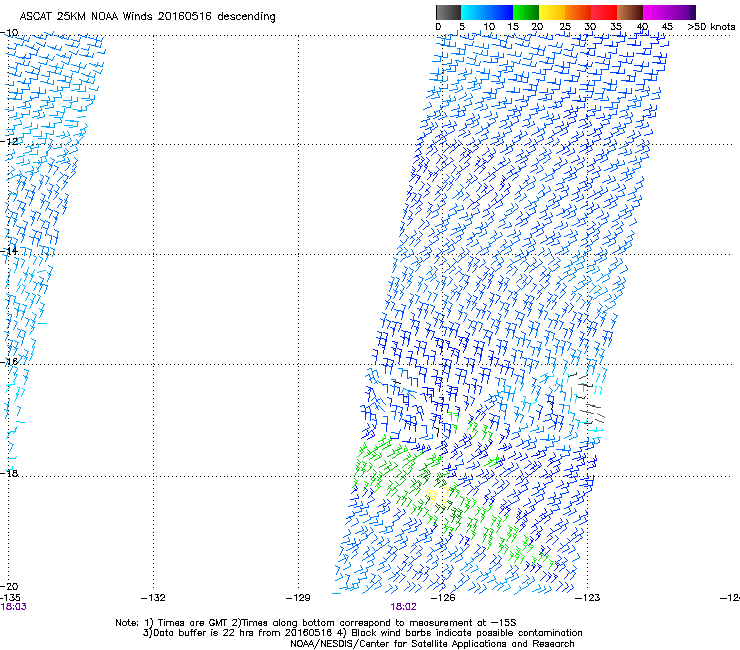The image size is (740, 650).
Task: Click the -129 longitude axis label
Action: tap(298, 598)
